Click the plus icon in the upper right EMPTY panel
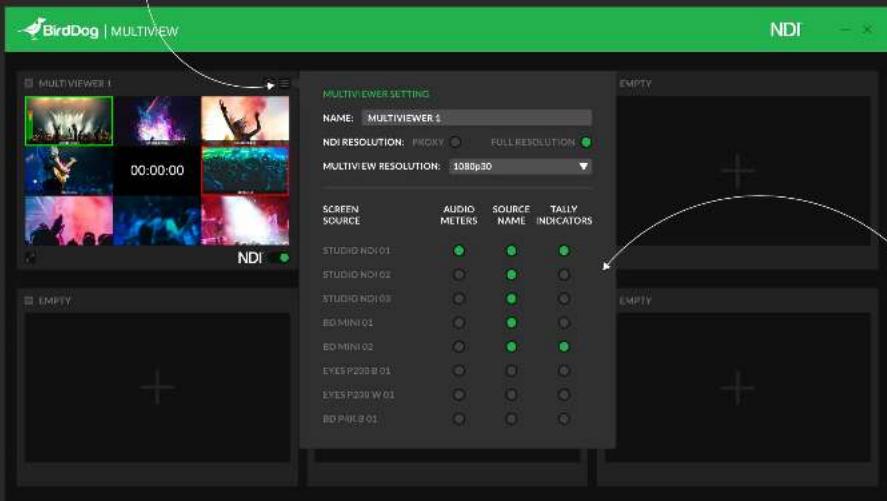Screen dimensions: 887x501 pyautogui.click(x=737, y=170)
